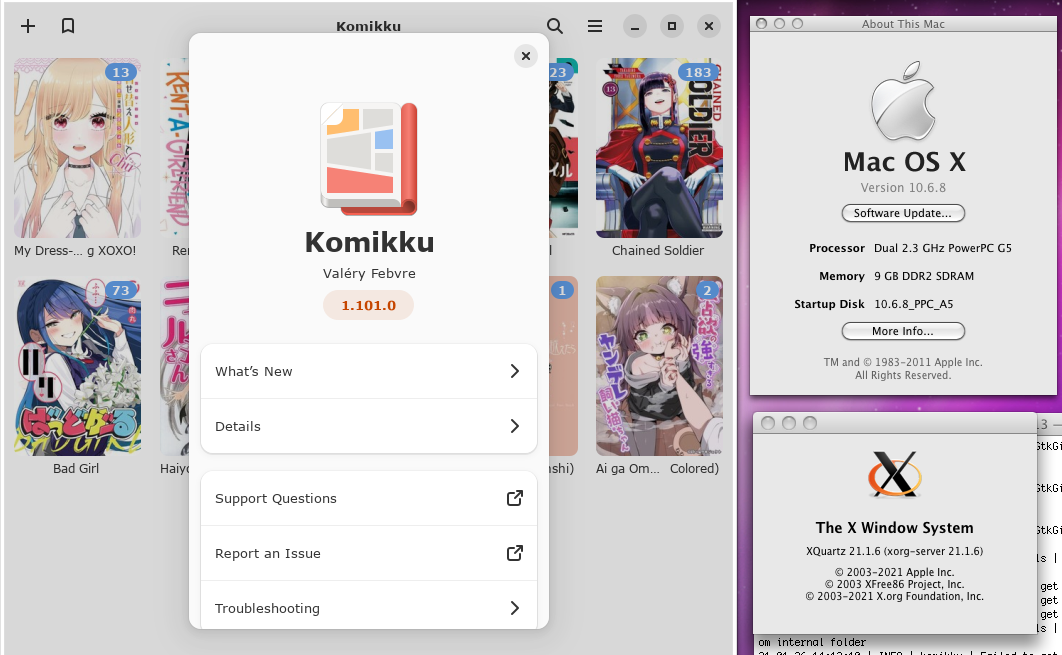Open the bookmarks icon in Komikku header
The width and height of the screenshot is (1062, 655).
[x=68, y=26]
